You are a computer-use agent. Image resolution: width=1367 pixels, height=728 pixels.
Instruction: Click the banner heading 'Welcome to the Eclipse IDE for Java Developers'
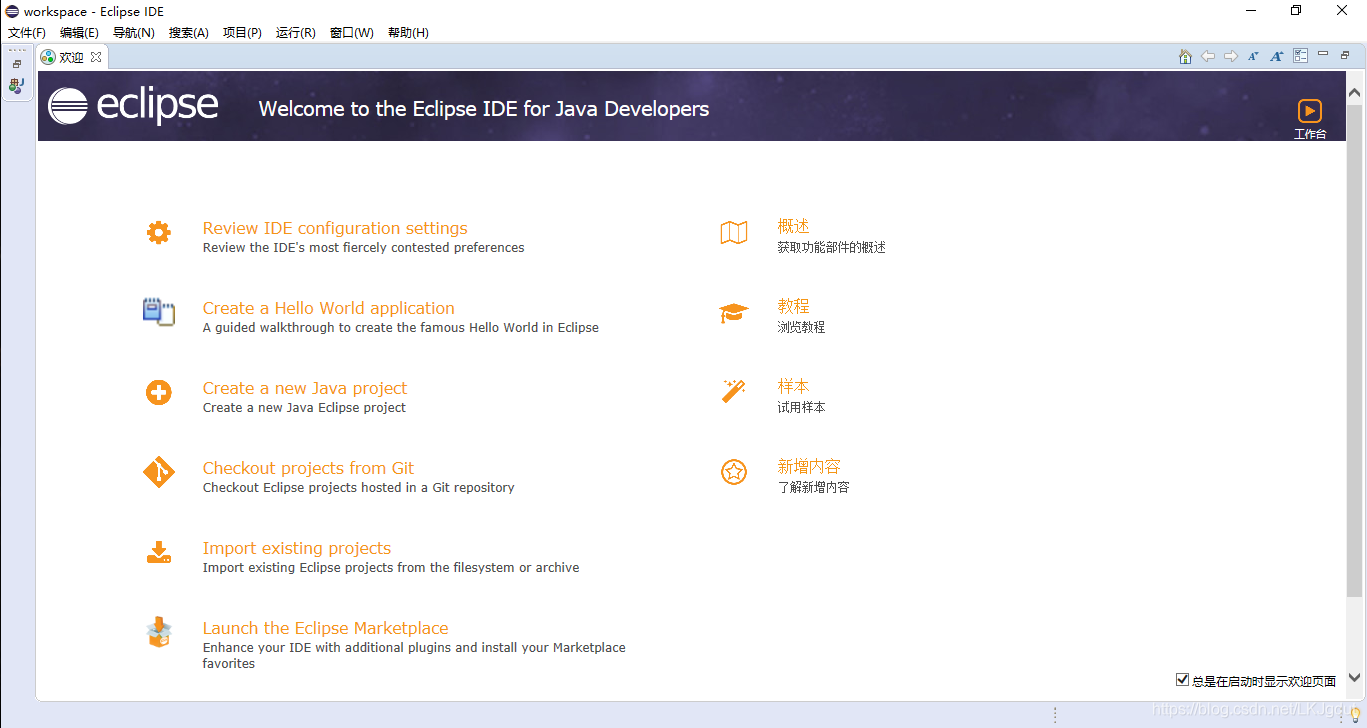(x=484, y=109)
